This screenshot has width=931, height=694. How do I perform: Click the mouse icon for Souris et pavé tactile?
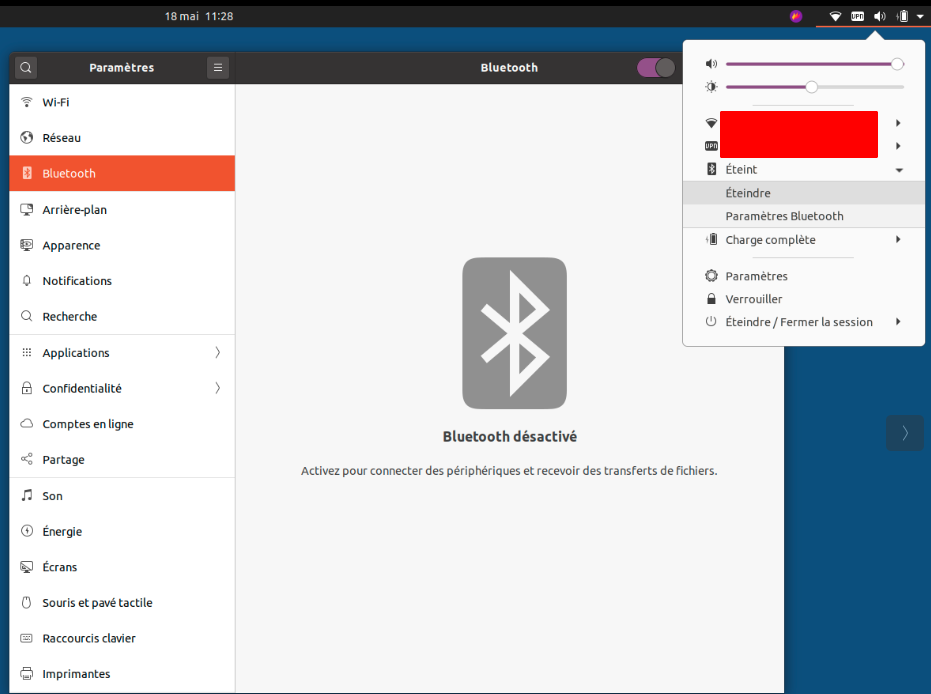27,603
